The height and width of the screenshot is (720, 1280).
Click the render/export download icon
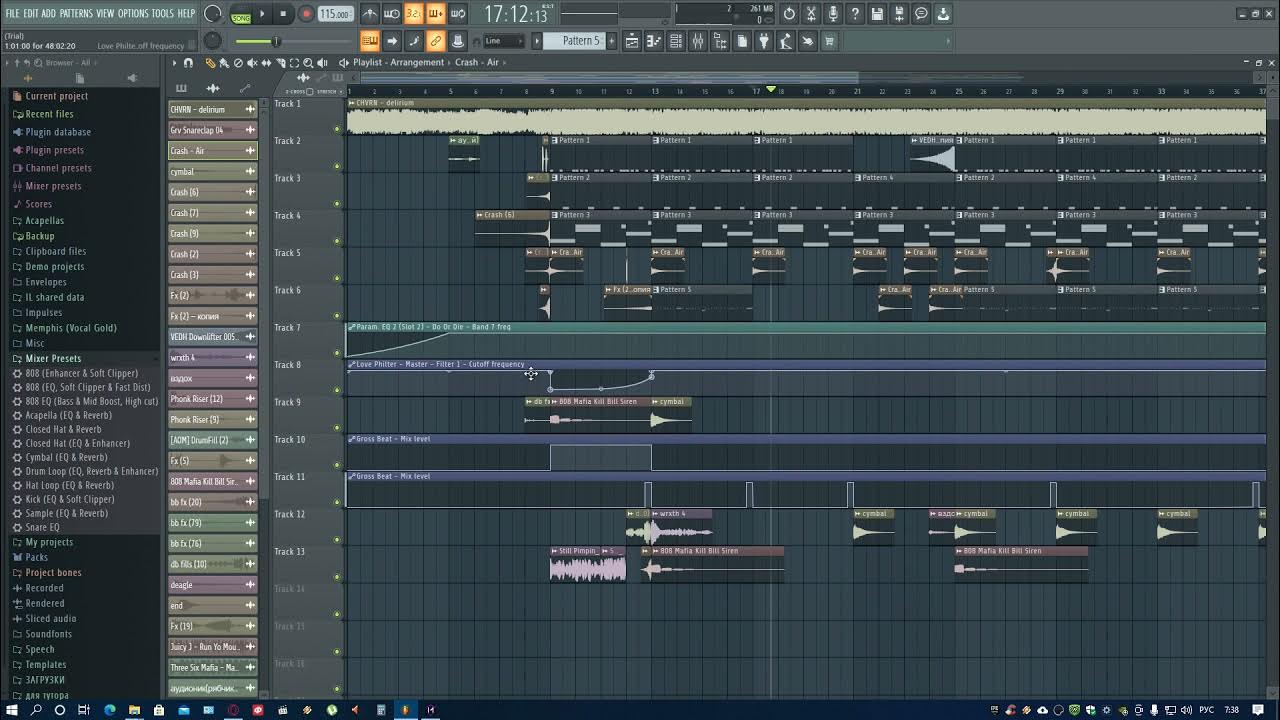[x=943, y=14]
